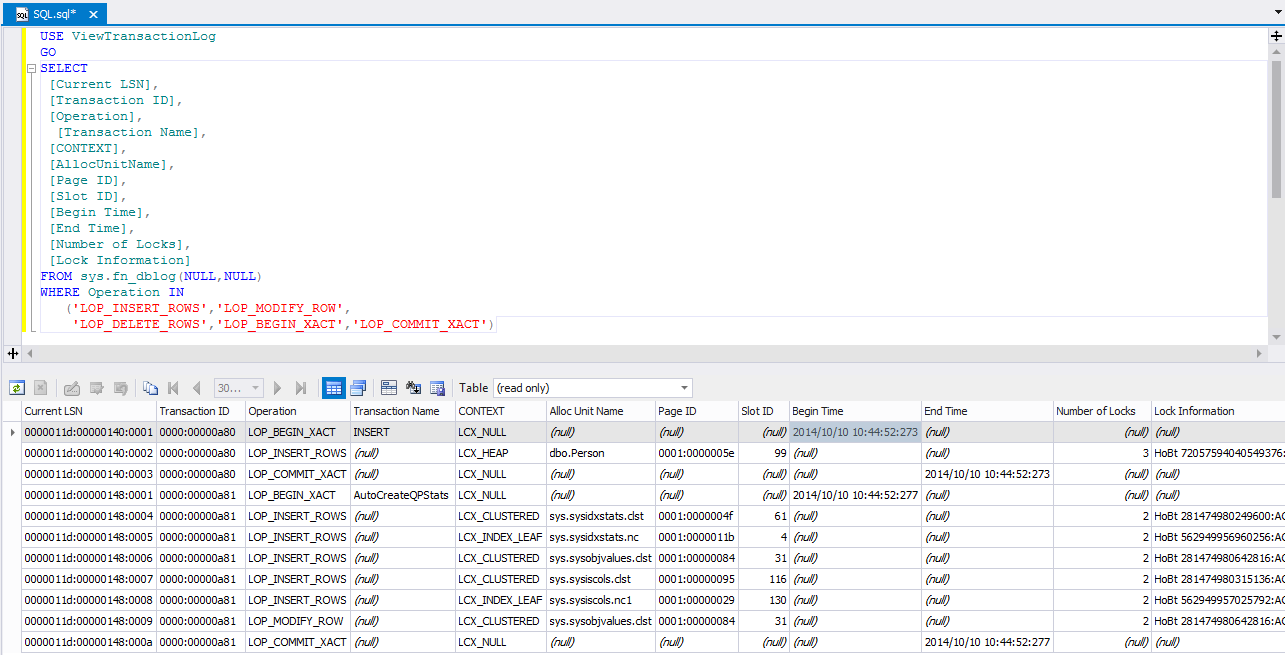
Task: Click the find/binoculars icon in grid toolbar
Action: click(413, 388)
